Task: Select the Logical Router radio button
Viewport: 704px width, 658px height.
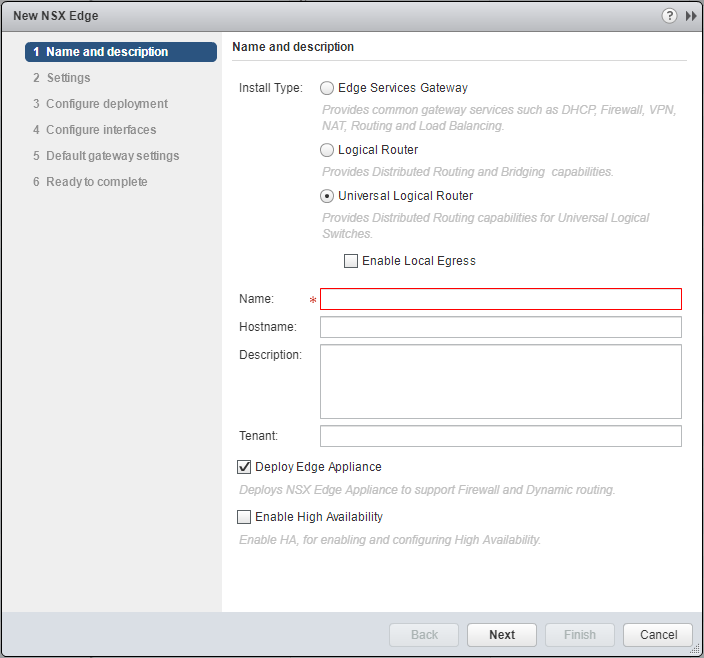Action: coord(327,150)
